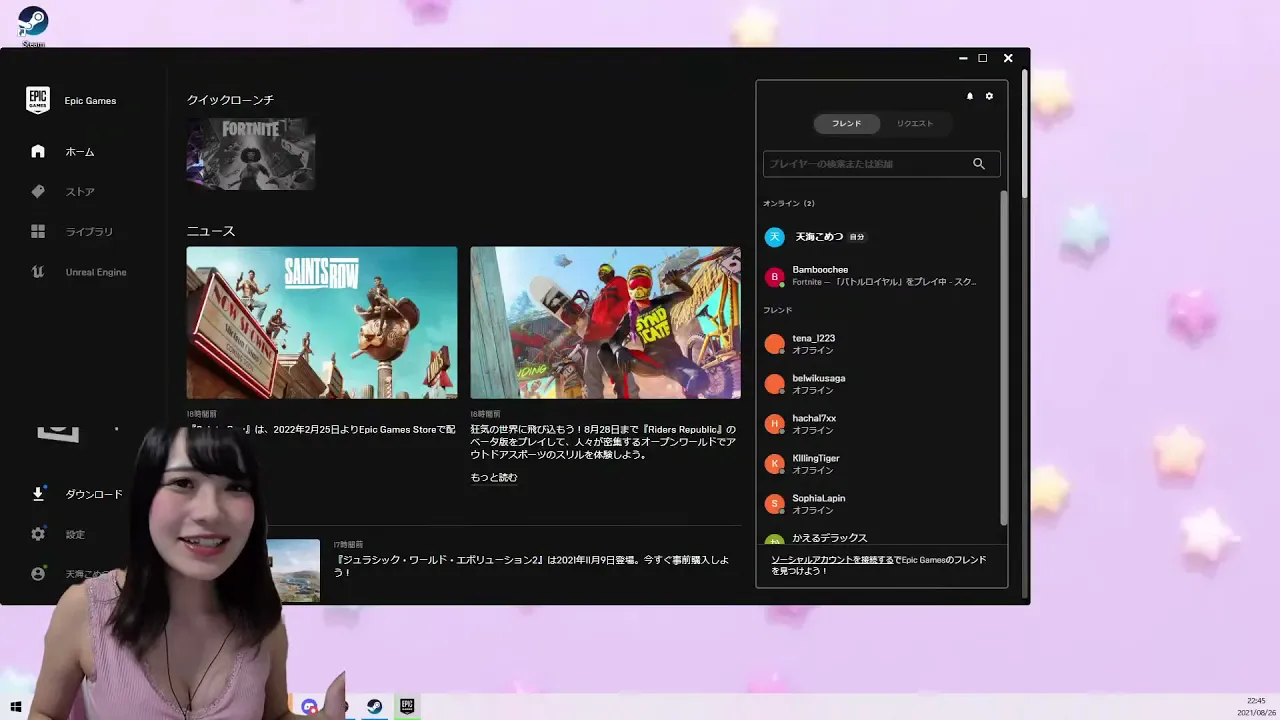Open Windows Start menu button
The width and height of the screenshot is (1280, 720).
pyautogui.click(x=15, y=707)
